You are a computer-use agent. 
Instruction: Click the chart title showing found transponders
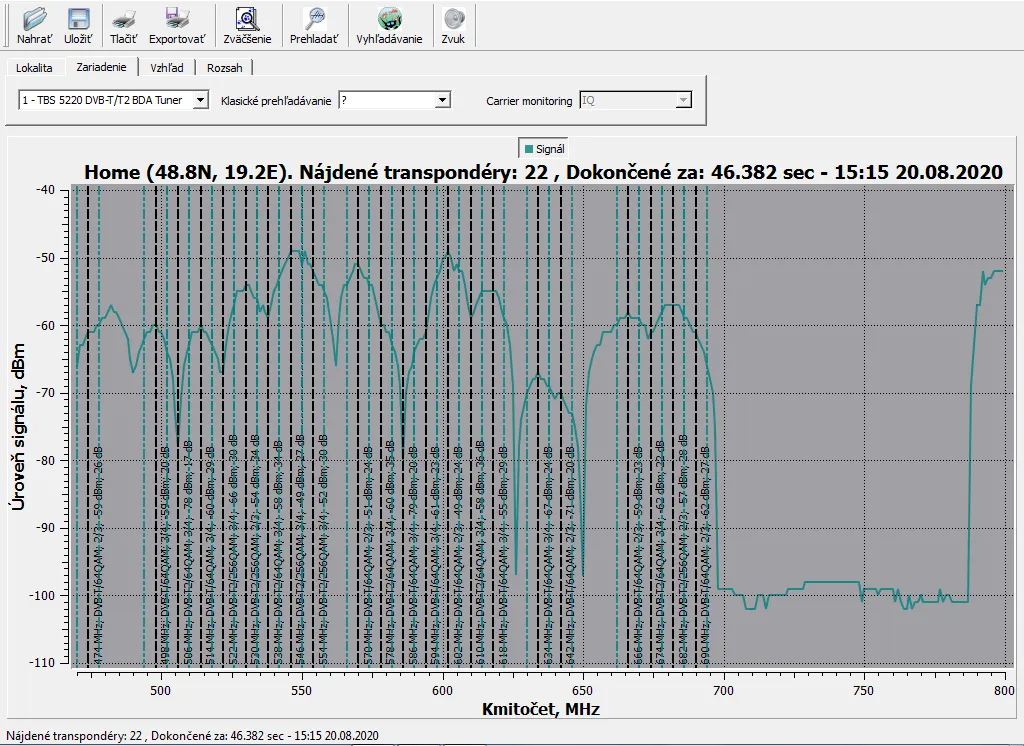543,172
